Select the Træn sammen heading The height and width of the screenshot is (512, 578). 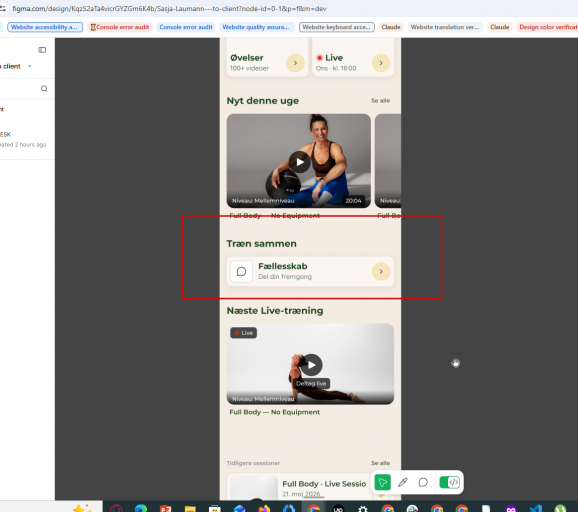point(261,244)
